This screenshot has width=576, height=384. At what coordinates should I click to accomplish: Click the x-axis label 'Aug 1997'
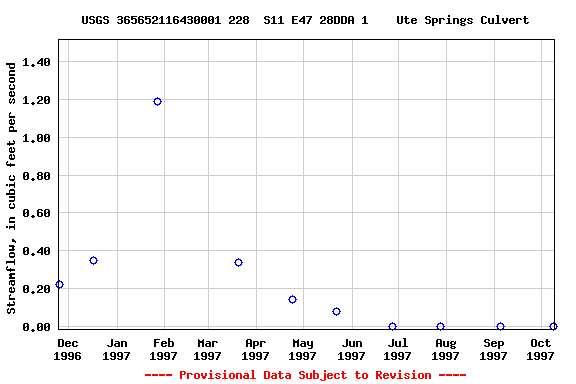coord(445,349)
